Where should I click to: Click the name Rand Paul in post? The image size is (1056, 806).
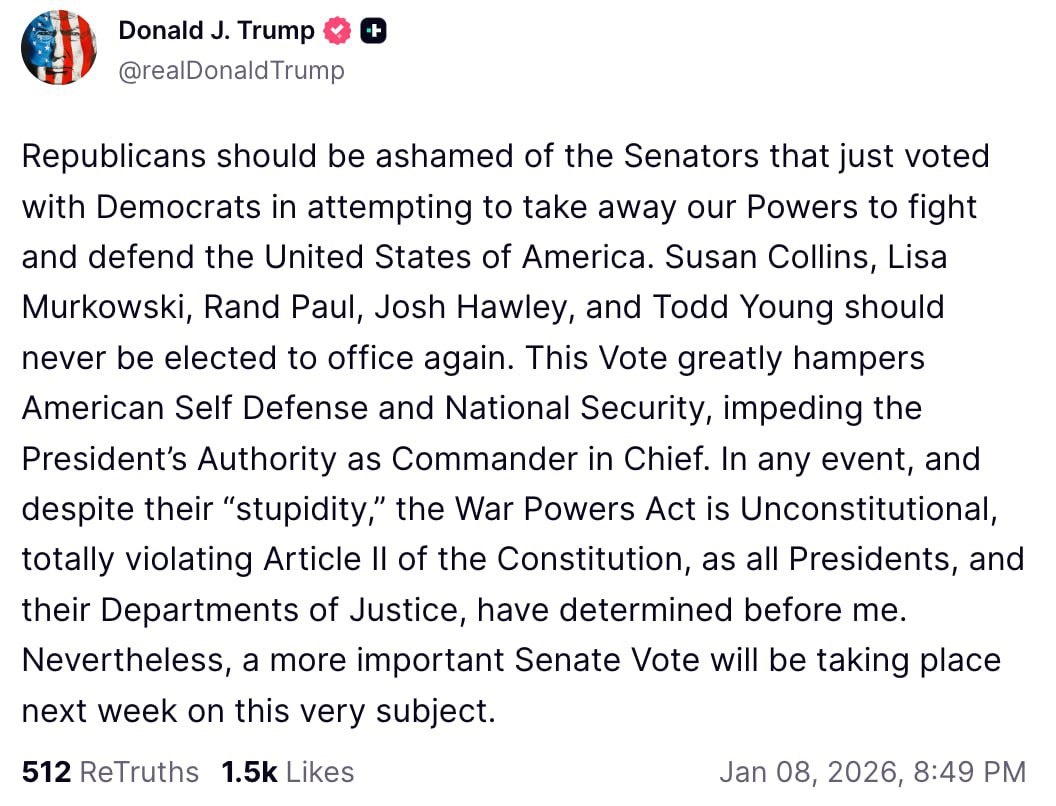click(x=279, y=308)
